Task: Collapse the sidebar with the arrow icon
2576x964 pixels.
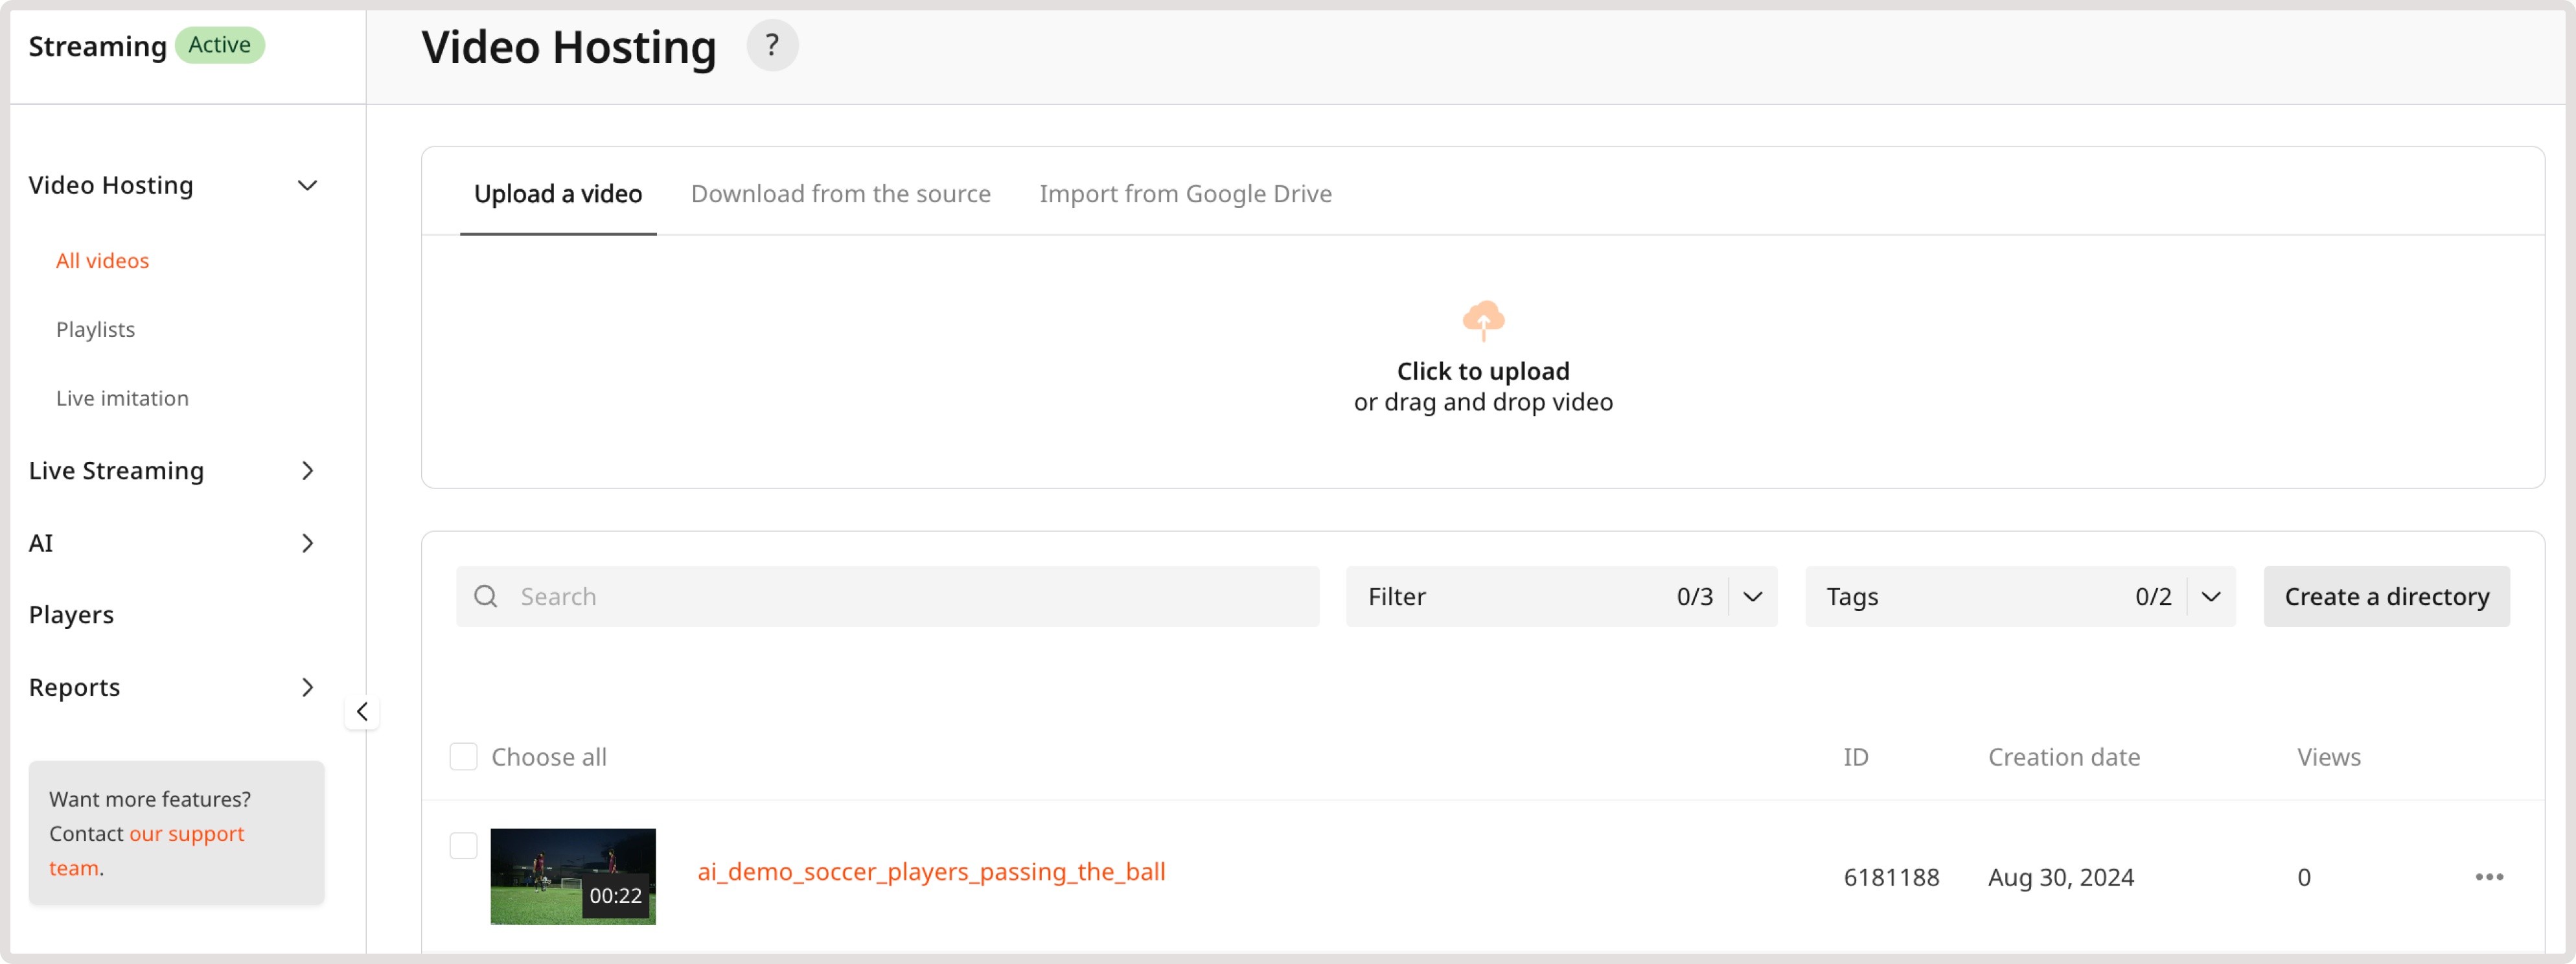Action: 362,711
